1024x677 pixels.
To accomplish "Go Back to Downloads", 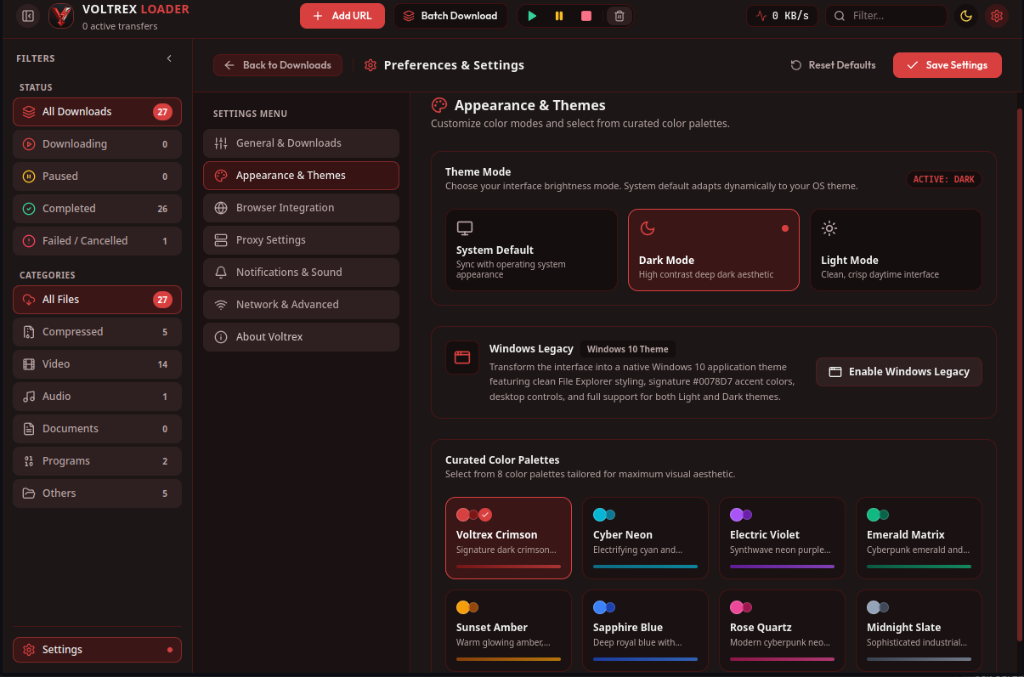I will click(278, 65).
